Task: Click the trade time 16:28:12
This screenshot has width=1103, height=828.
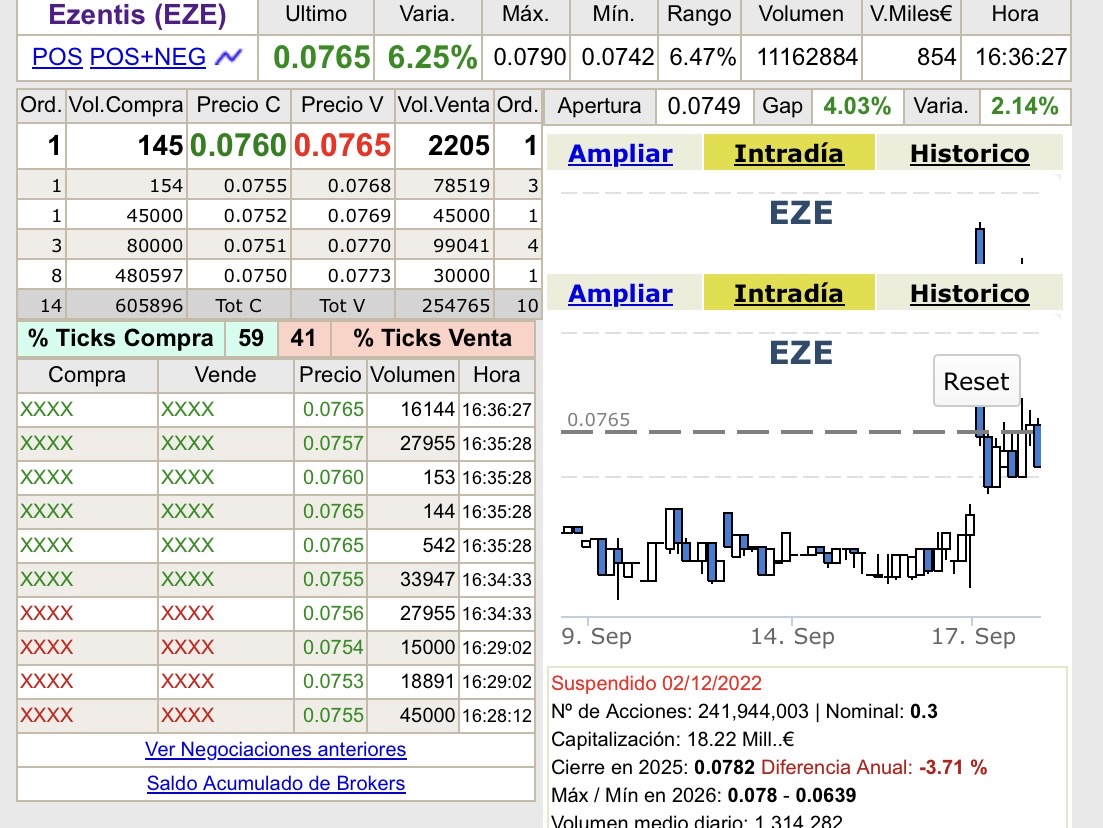Action: pos(497,715)
